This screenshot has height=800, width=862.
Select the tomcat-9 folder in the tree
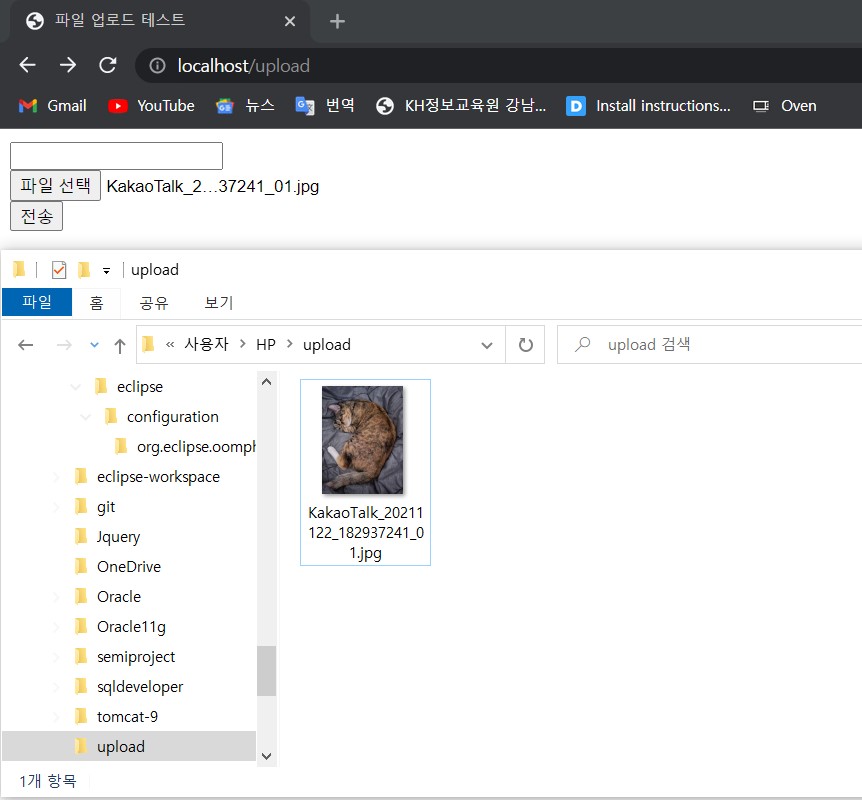(127, 716)
